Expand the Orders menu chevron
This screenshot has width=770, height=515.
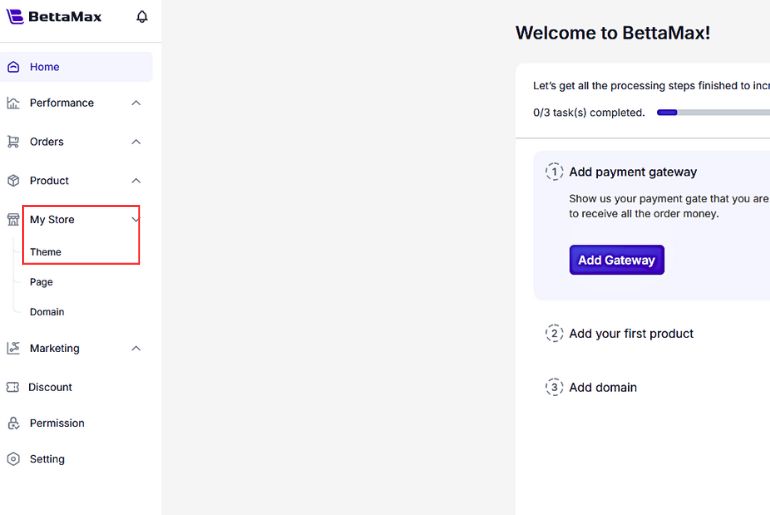pos(136,142)
